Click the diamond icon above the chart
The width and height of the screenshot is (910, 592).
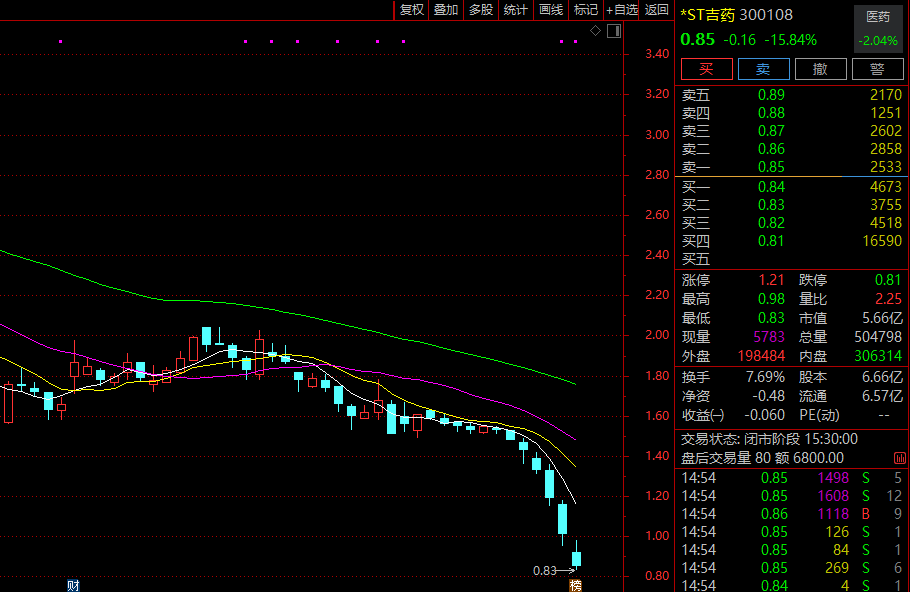point(595,31)
